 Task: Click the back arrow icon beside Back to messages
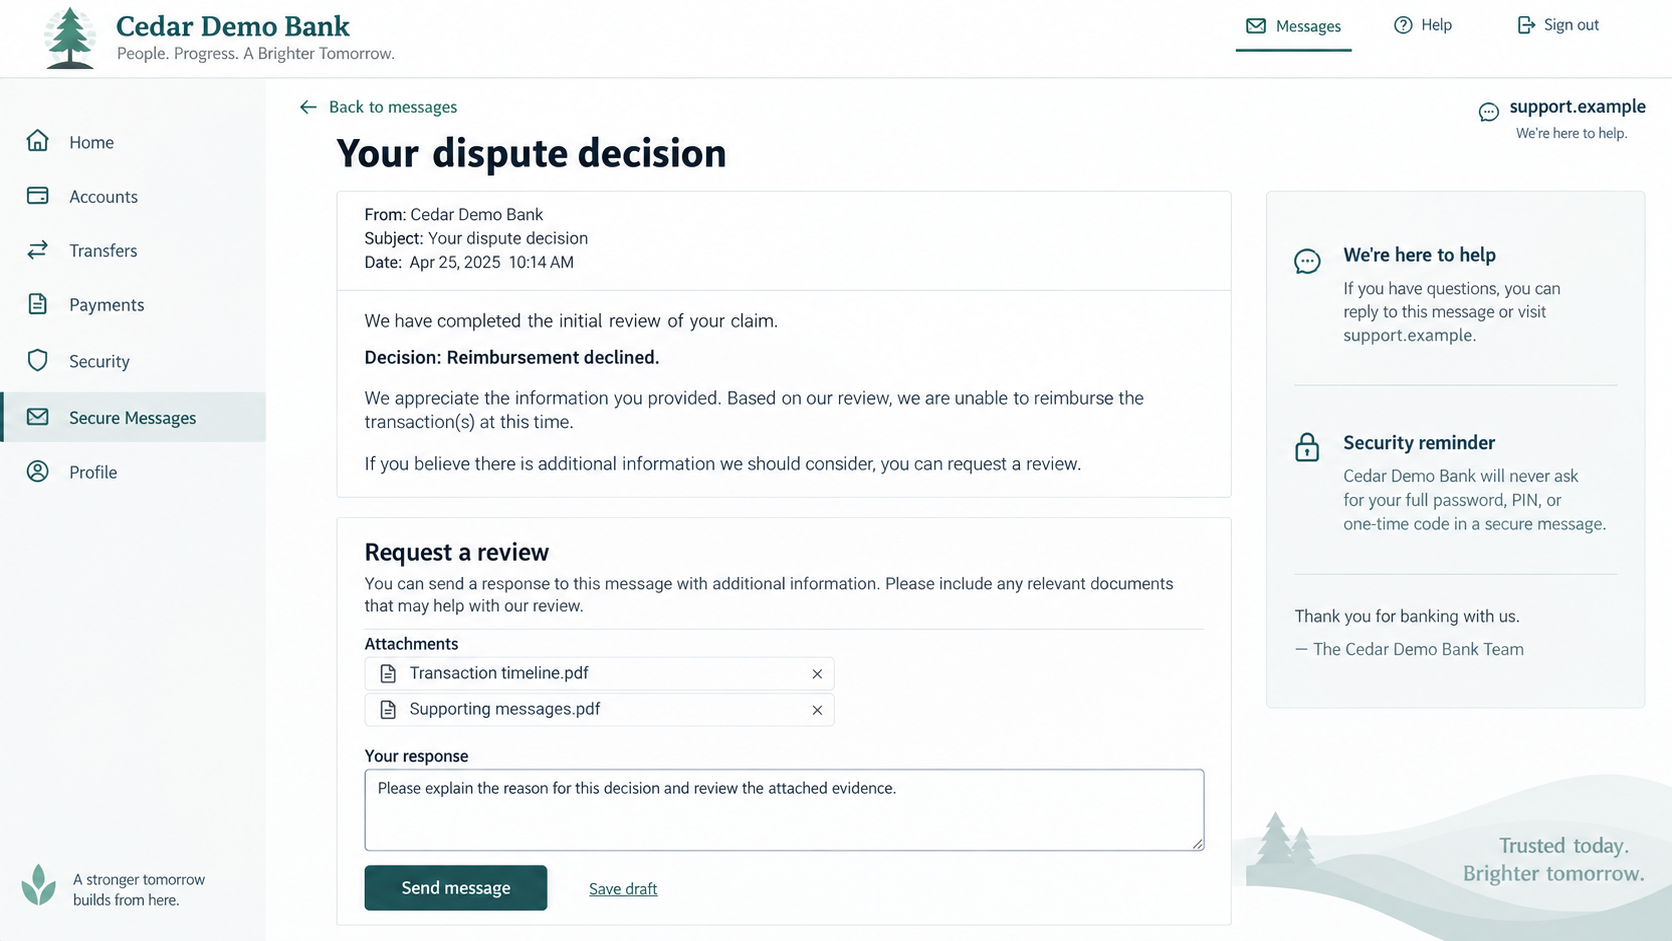point(308,107)
